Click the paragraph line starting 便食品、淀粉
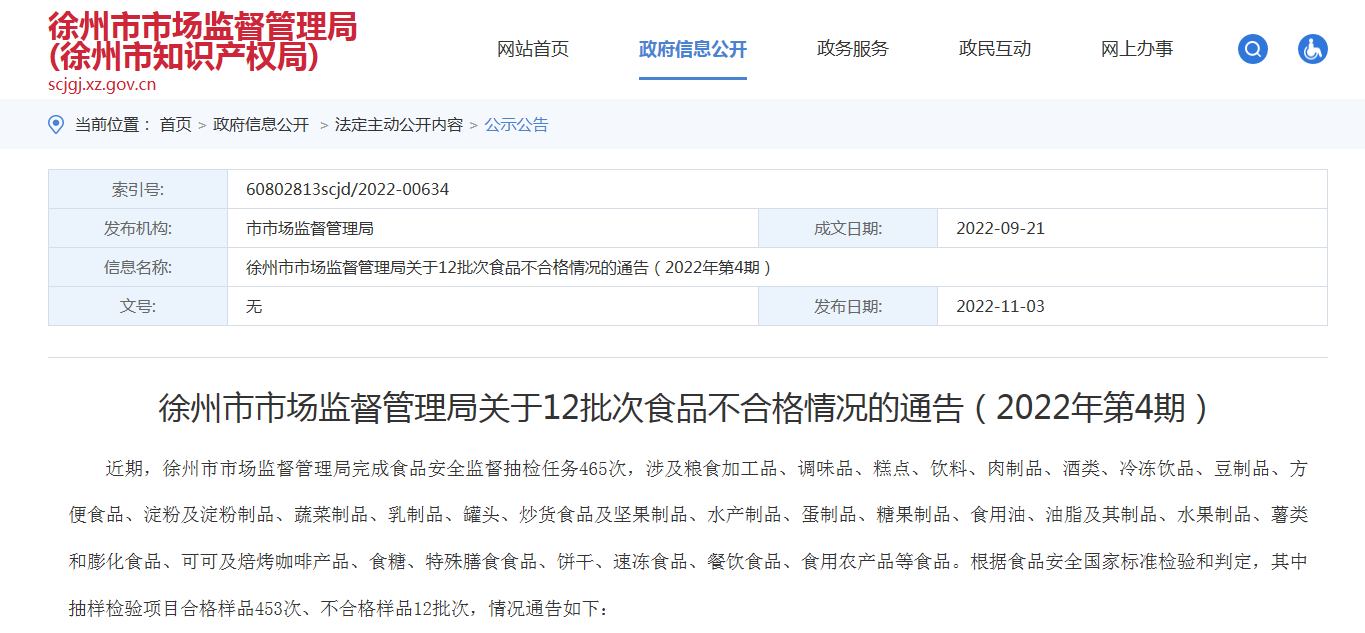The image size is (1365, 633). pyautogui.click(x=688, y=515)
